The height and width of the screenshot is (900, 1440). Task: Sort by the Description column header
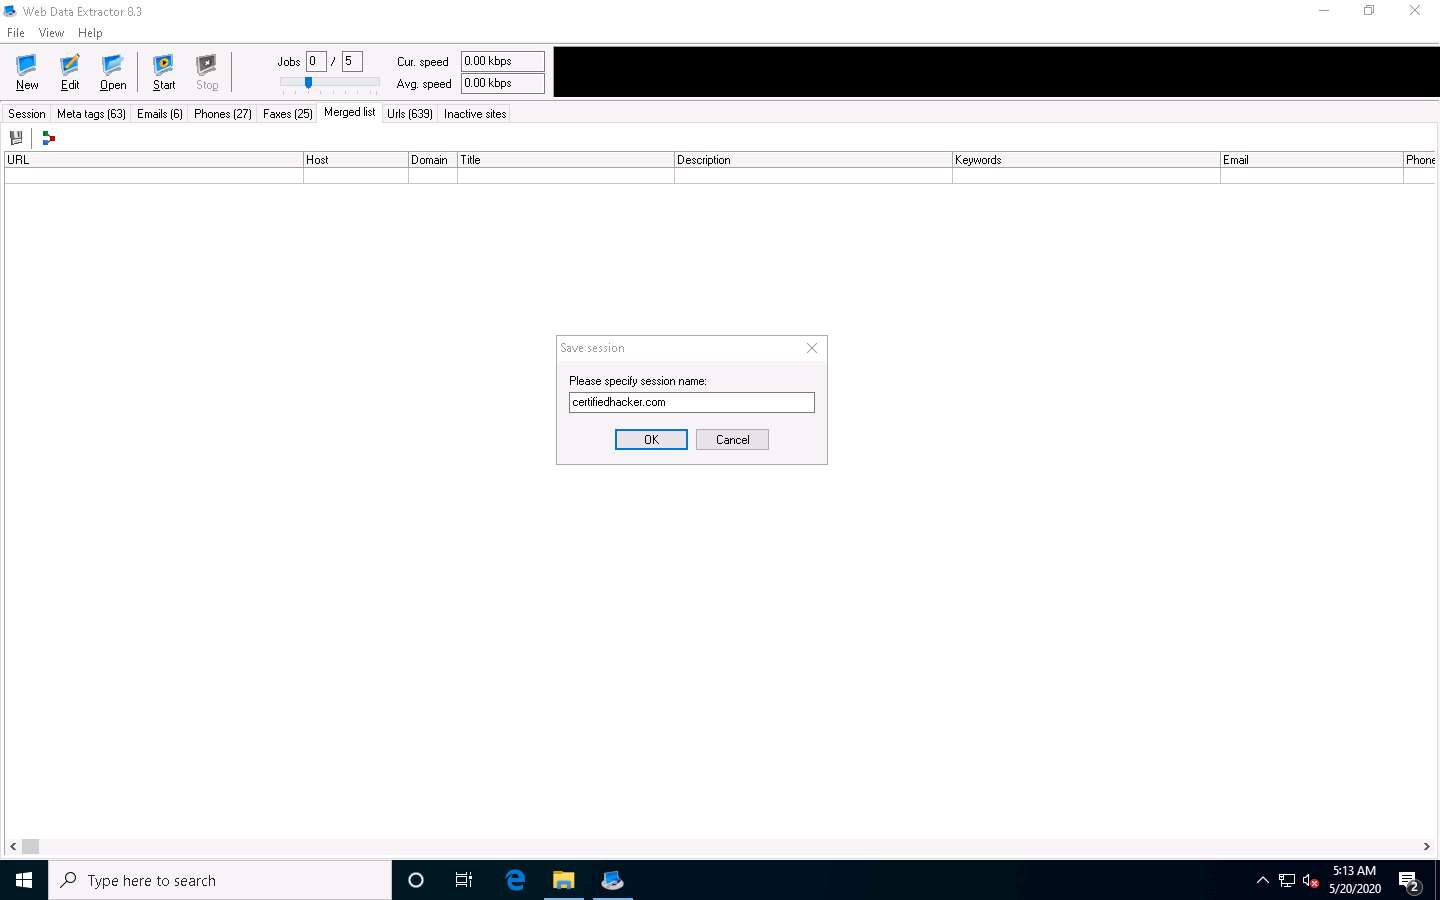click(x=813, y=160)
